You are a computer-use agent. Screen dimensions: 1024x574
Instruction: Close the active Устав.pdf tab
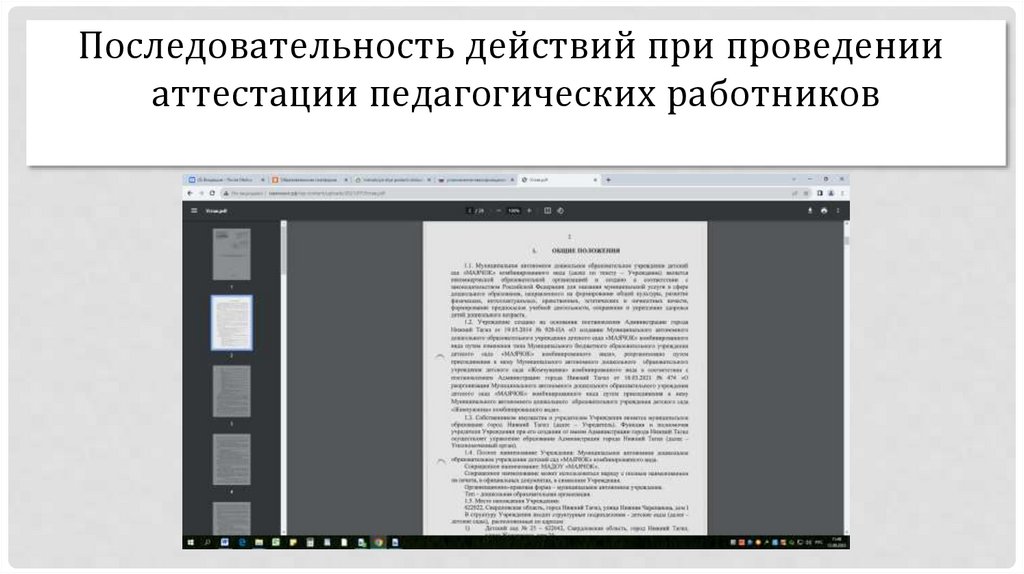tap(595, 180)
